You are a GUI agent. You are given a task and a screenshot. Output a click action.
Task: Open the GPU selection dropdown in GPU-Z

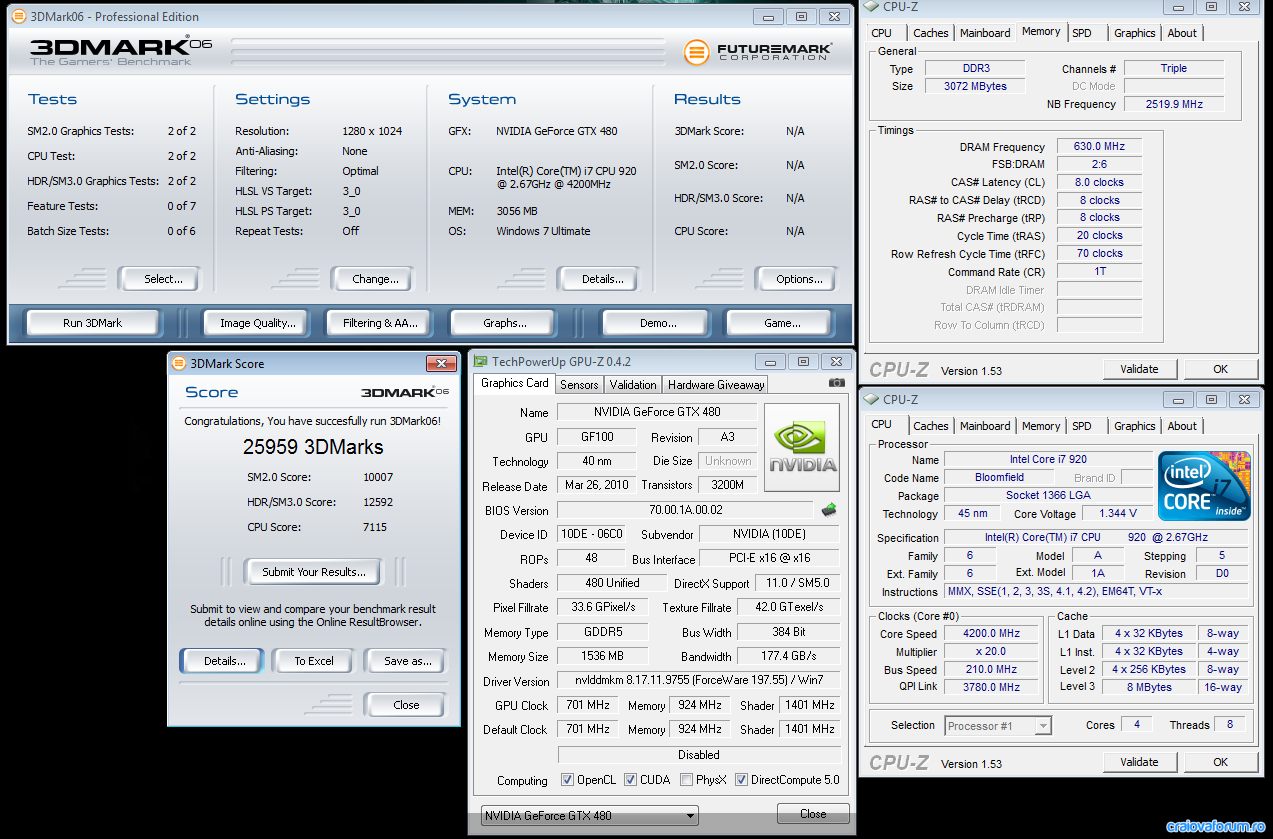(x=589, y=815)
